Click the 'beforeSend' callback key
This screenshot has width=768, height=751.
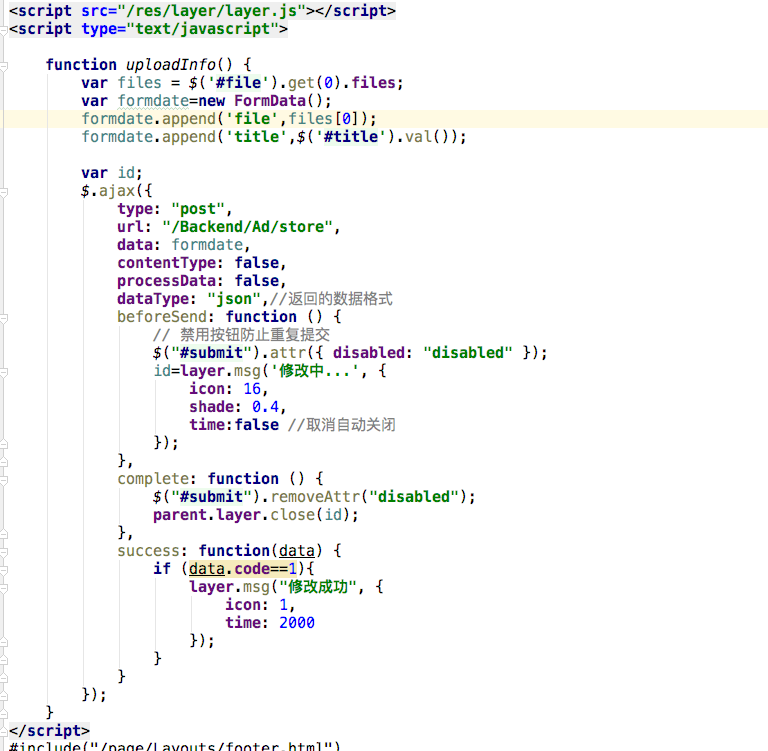[162, 317]
